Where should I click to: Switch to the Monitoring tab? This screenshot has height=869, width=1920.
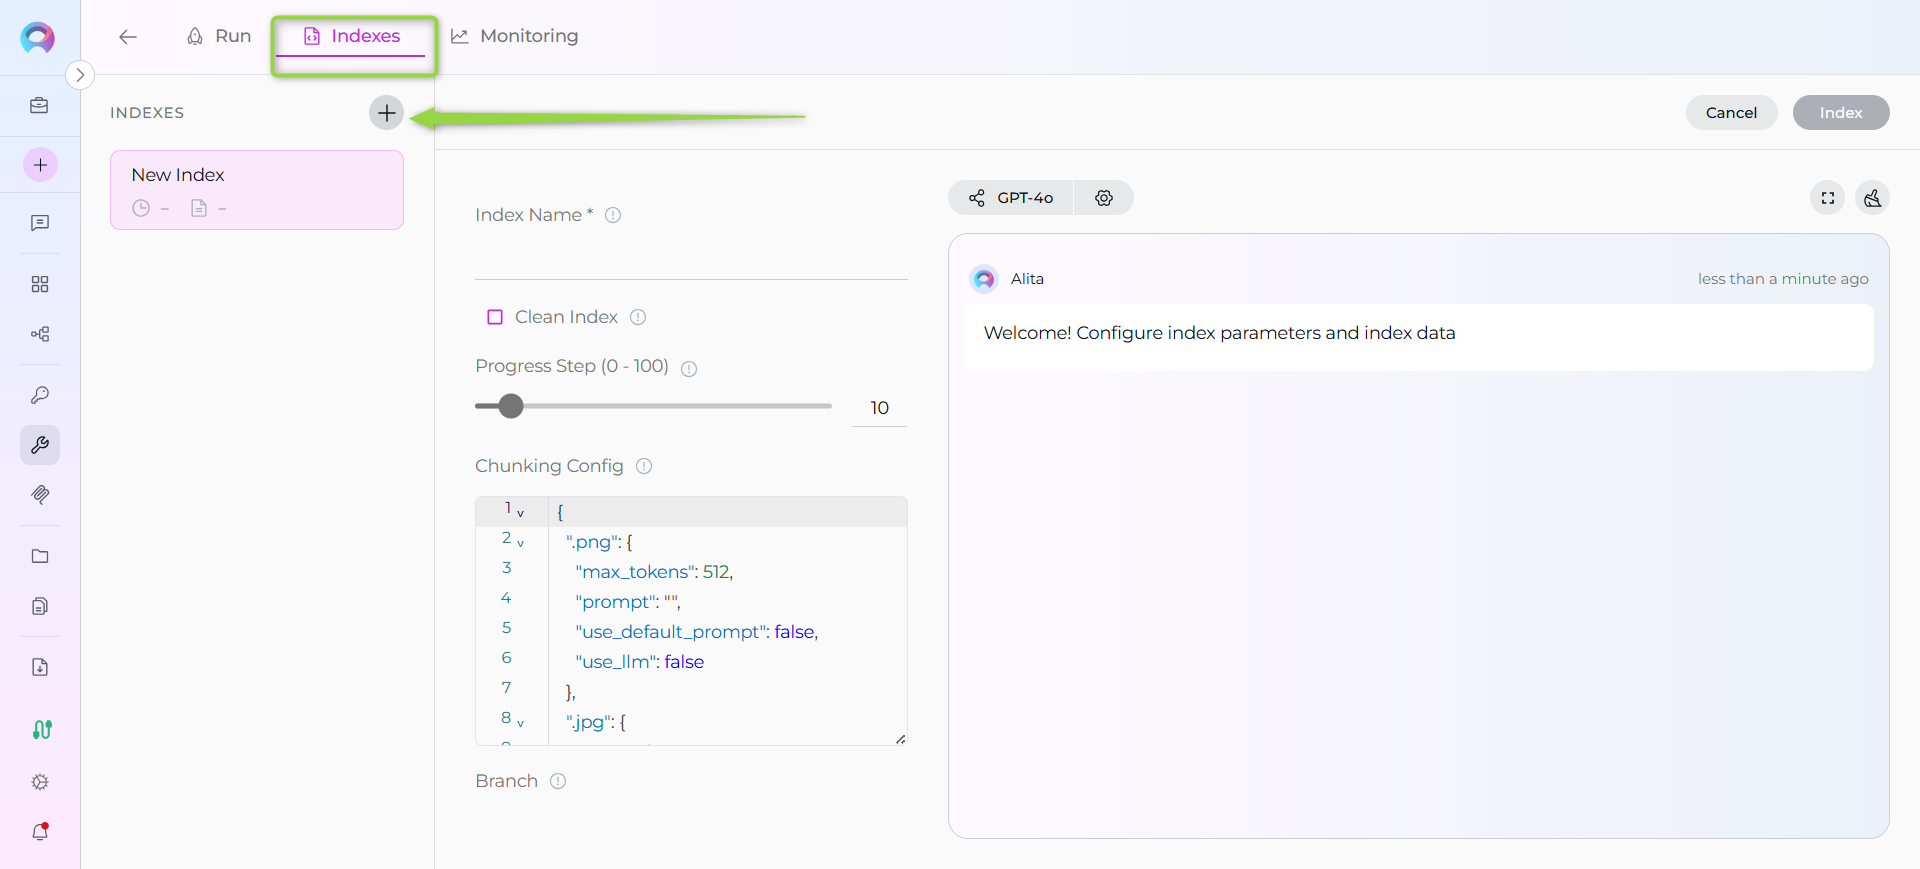515,36
